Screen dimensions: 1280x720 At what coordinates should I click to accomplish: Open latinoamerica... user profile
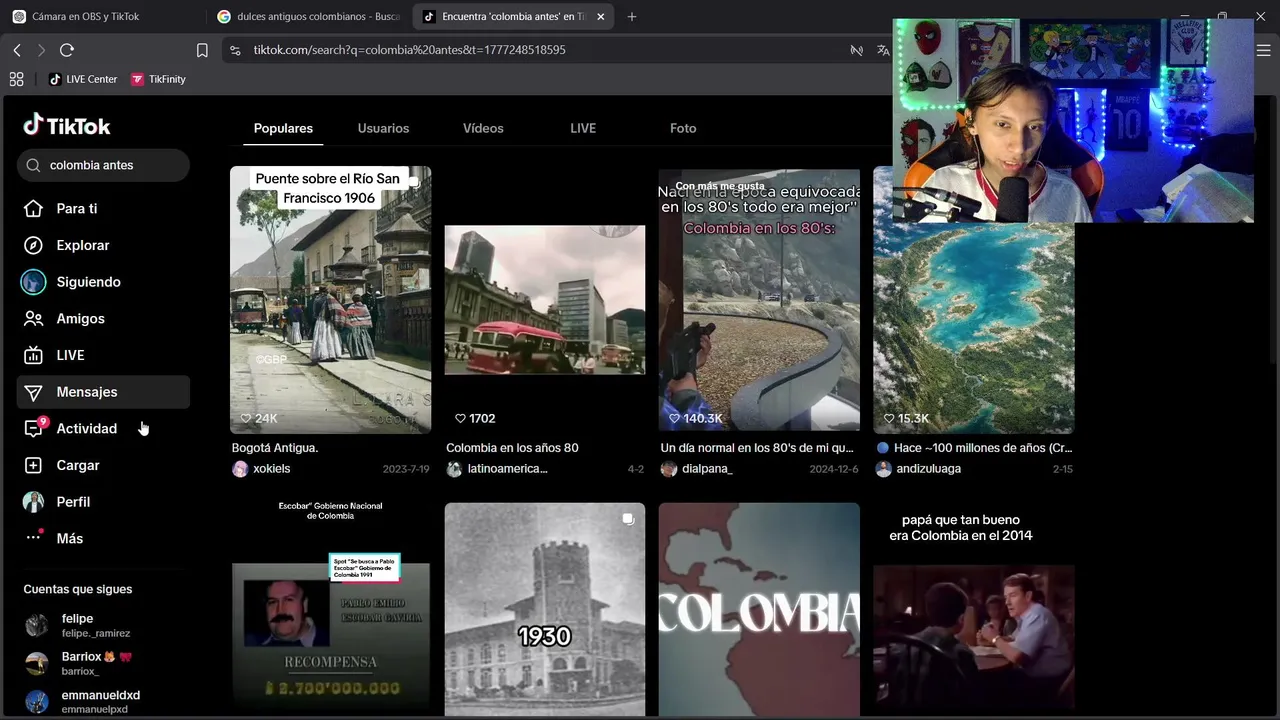coord(497,469)
